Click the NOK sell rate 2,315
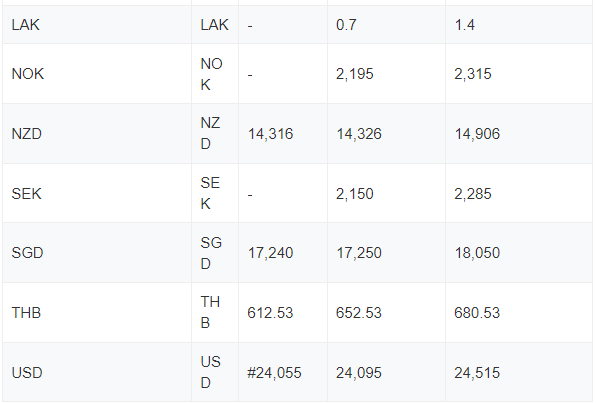 click(x=473, y=74)
